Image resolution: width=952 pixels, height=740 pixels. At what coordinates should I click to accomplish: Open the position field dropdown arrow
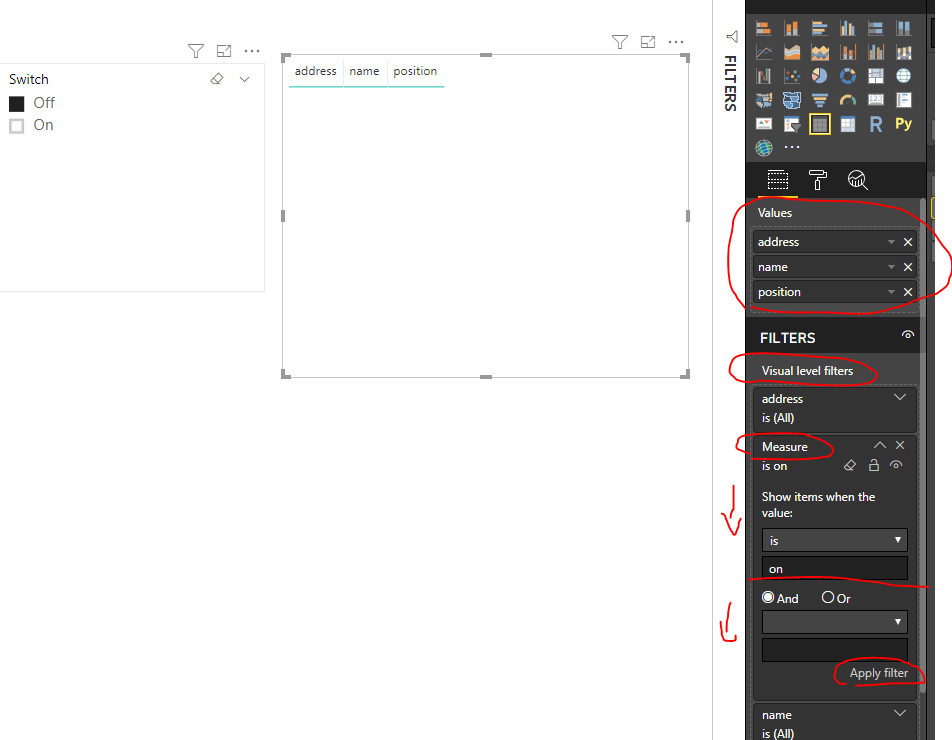pyautogui.click(x=891, y=292)
